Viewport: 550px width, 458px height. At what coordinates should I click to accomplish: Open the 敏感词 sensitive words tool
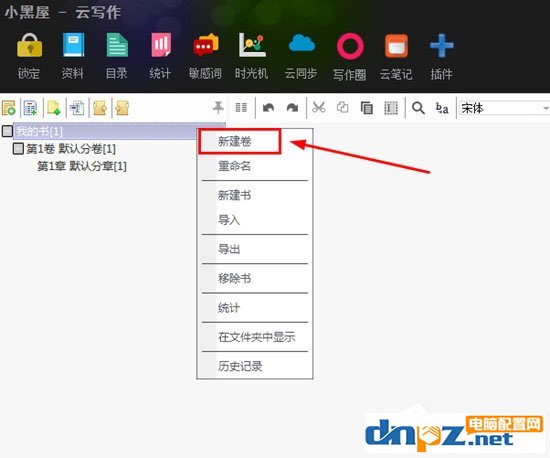(206, 45)
